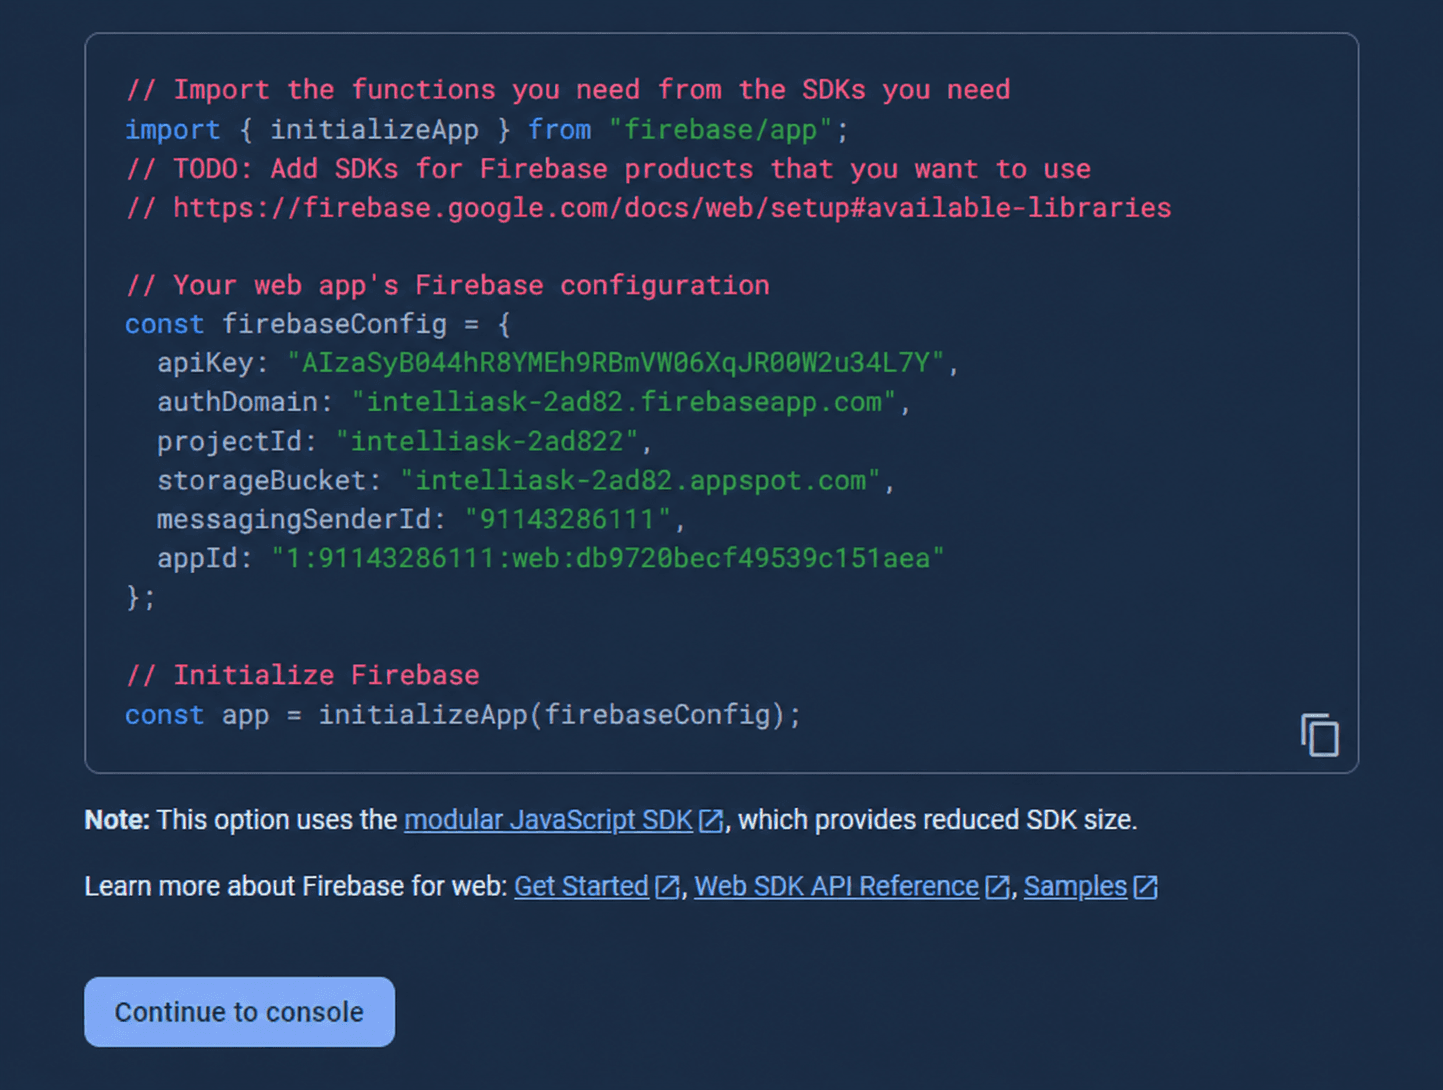Click the "// TODO: Add SDKs" comment line
Viewport: 1443px width, 1090px height.
(x=608, y=169)
